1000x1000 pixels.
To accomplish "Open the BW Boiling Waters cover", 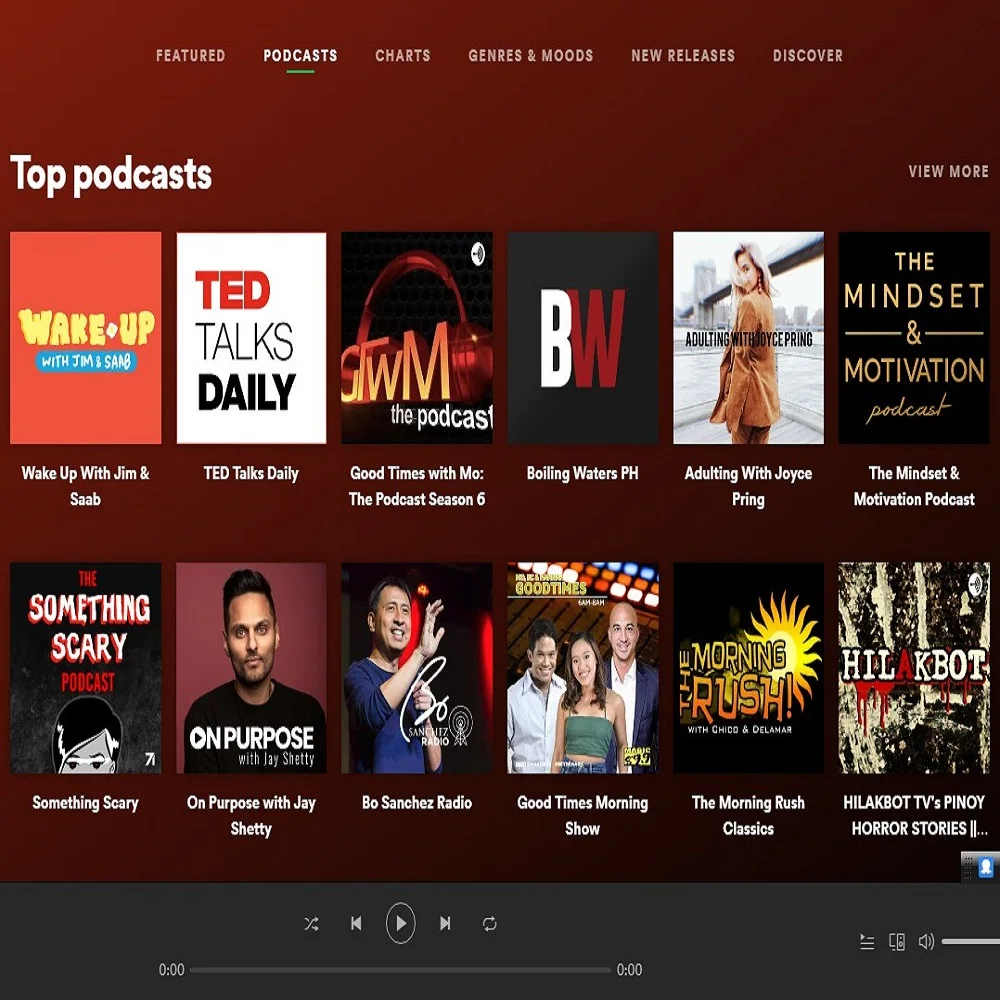I will click(583, 337).
